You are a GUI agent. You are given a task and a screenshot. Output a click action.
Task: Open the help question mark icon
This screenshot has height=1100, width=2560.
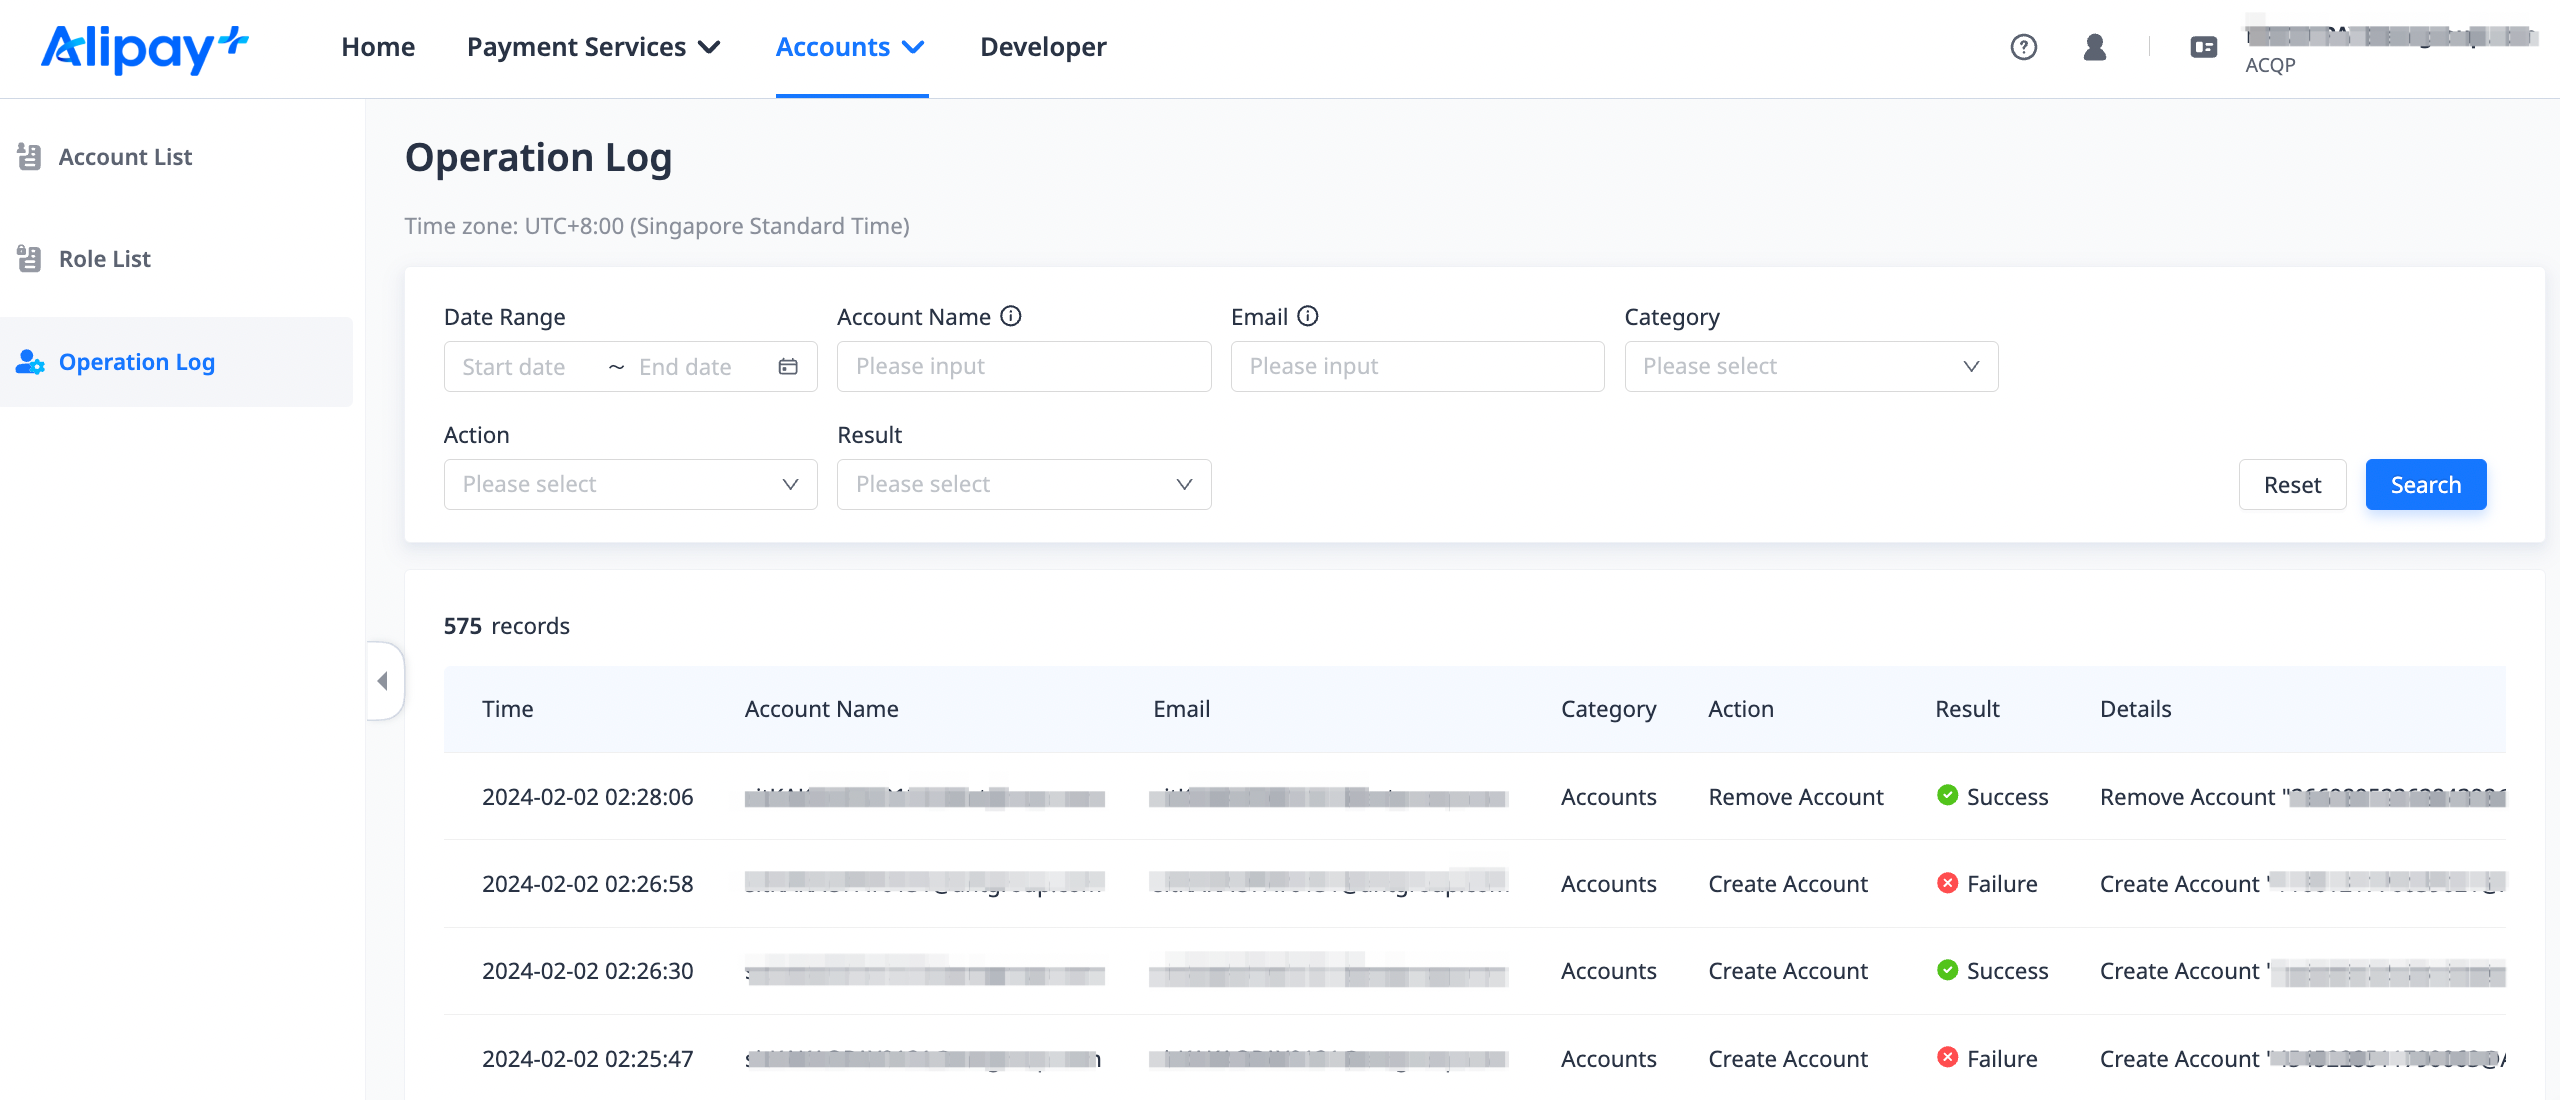(2023, 47)
